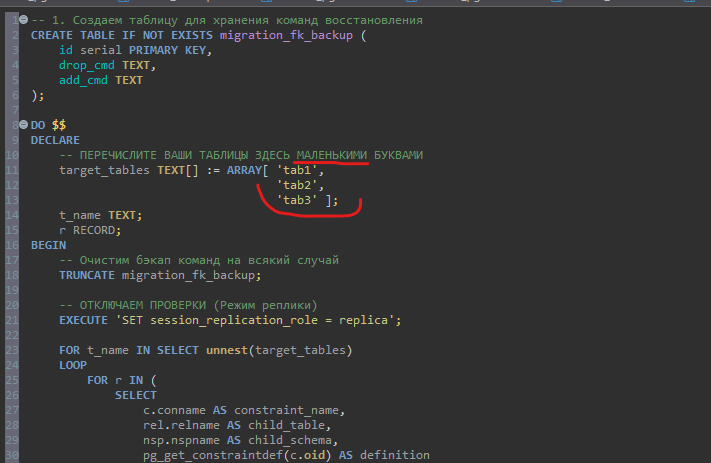
Task: Collapse the fold marker on line 1
Action: pyautogui.click(x=23, y=20)
